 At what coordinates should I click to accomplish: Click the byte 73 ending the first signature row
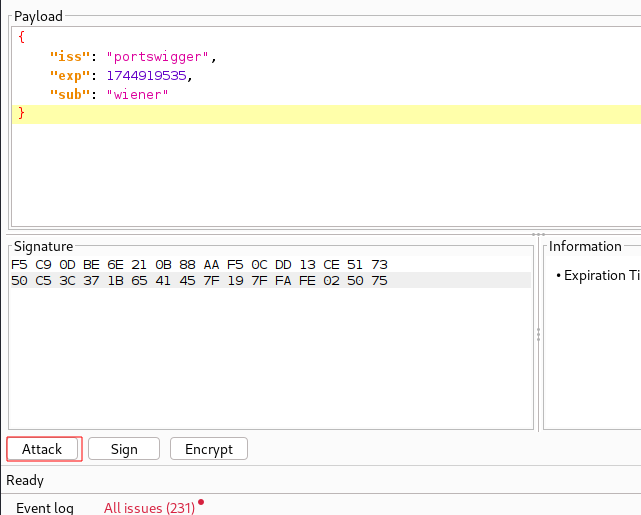pos(379,264)
